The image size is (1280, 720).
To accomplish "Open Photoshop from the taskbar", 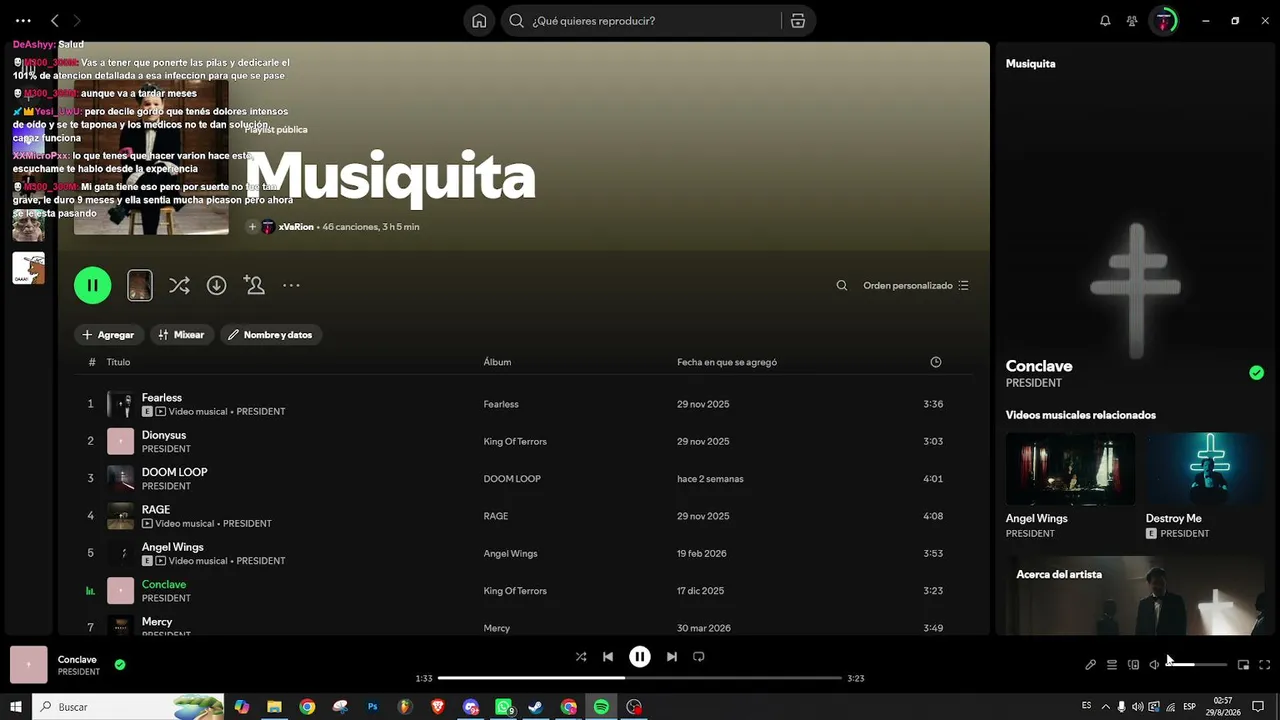I will tap(373, 707).
